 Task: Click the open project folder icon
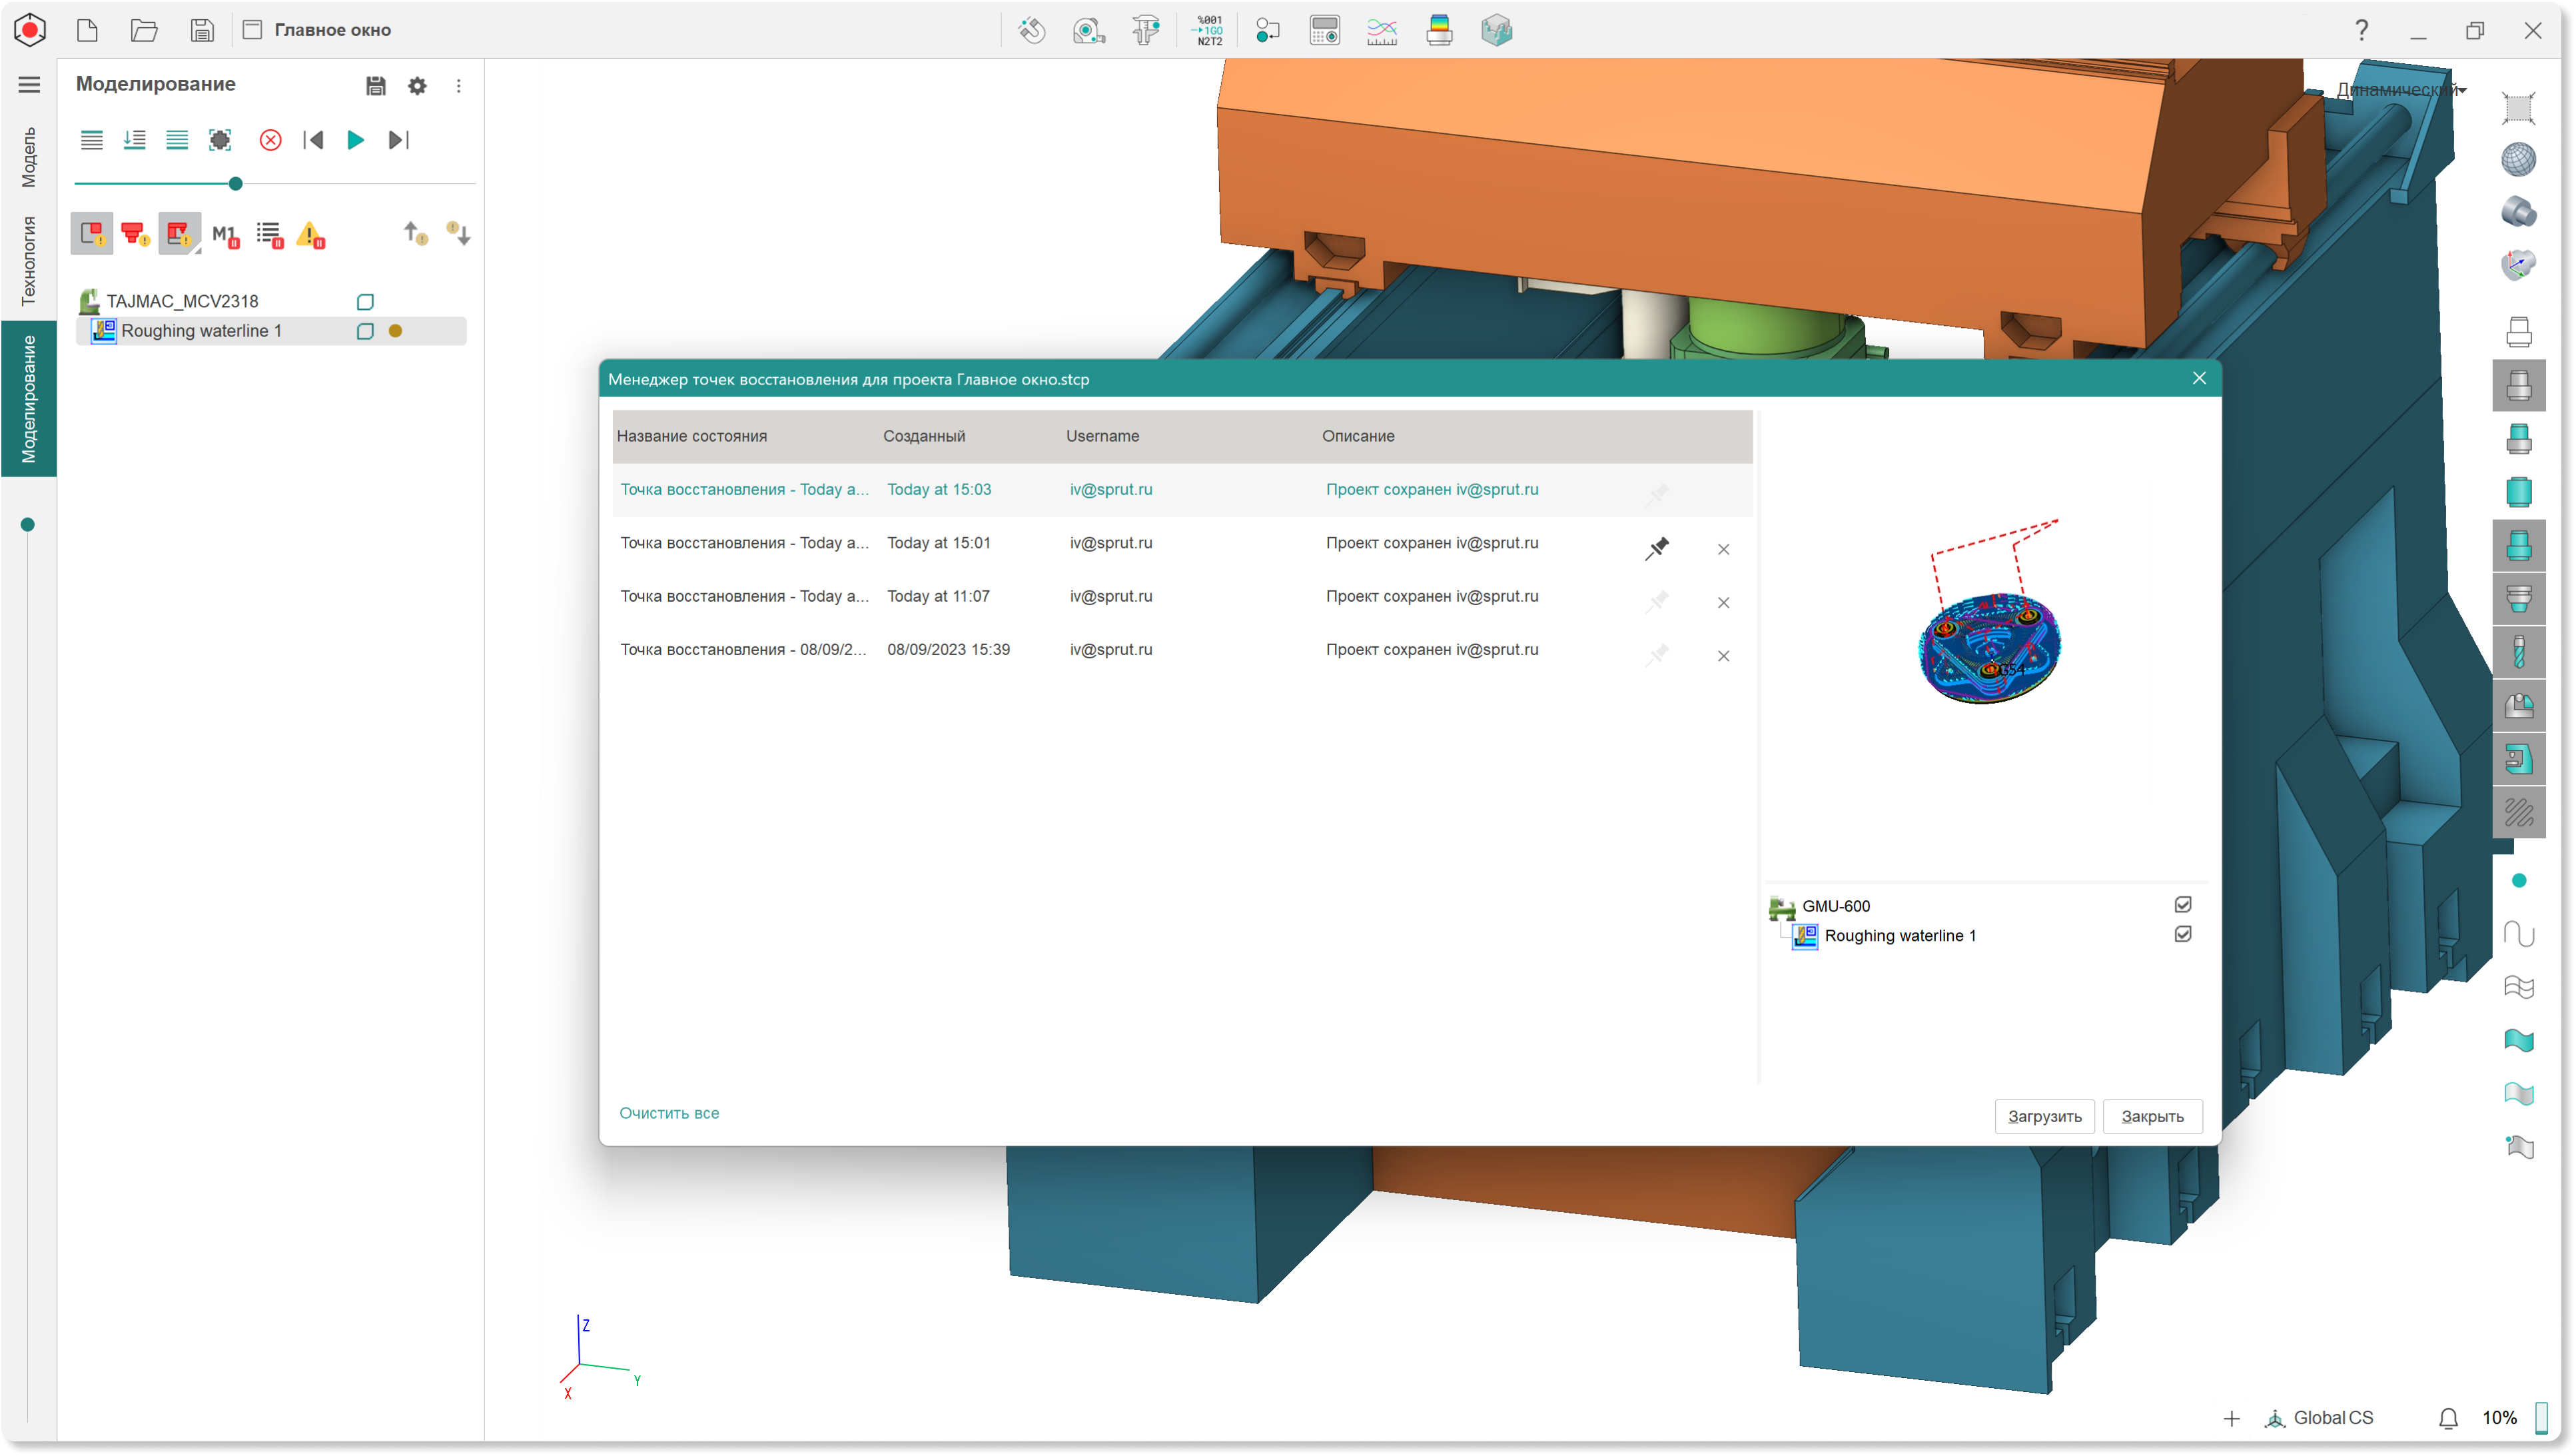[144, 30]
